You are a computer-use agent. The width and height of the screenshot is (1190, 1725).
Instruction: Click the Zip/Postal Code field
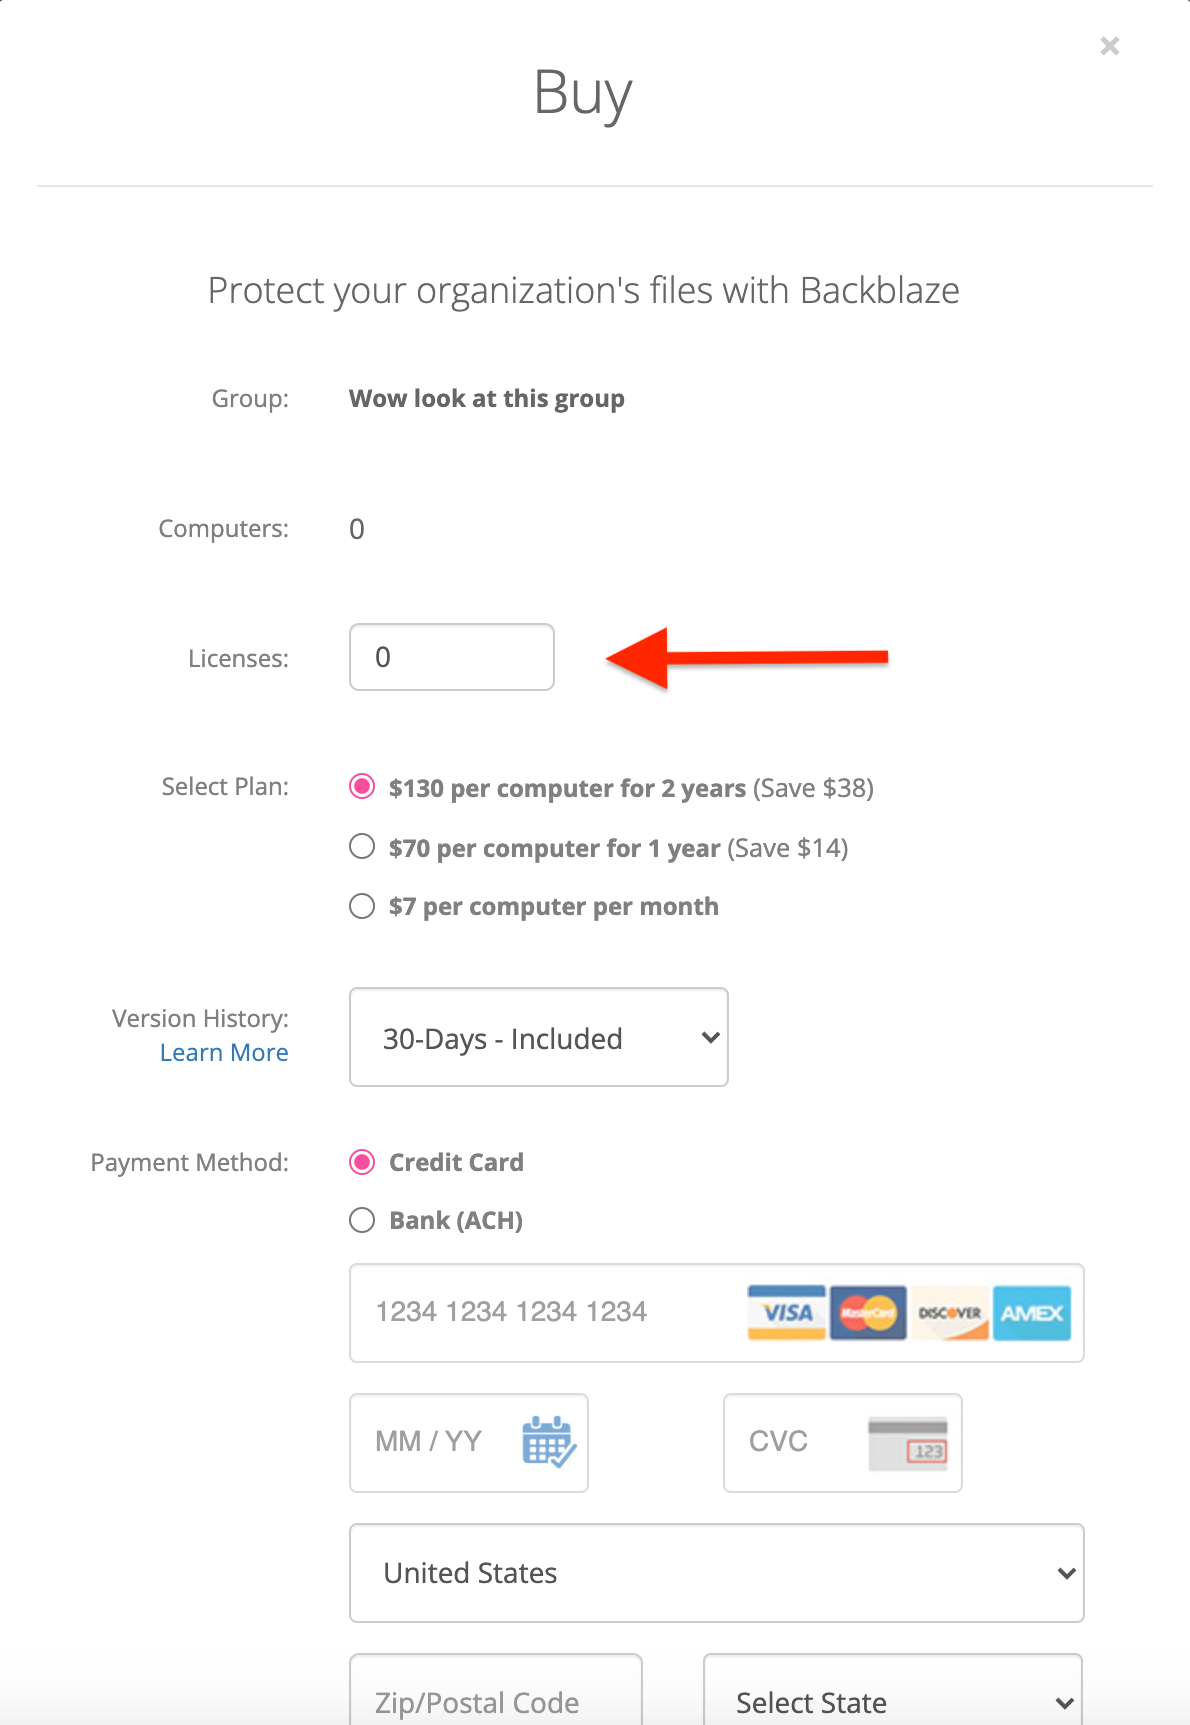[x=496, y=1690]
